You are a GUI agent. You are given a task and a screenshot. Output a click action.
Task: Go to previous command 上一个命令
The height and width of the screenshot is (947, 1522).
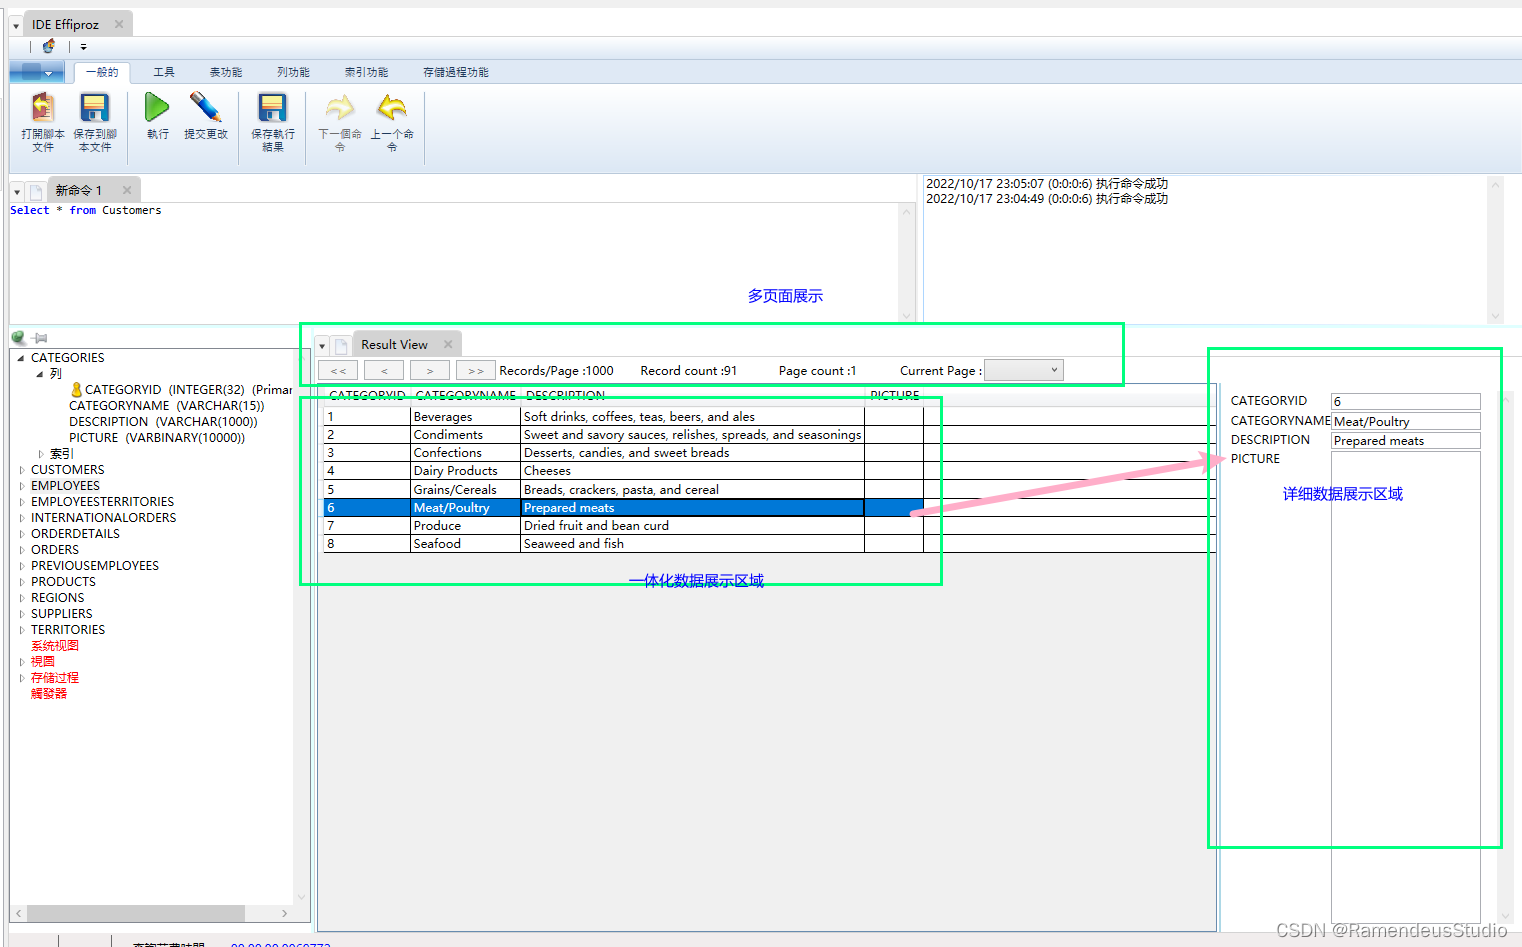pos(392,122)
